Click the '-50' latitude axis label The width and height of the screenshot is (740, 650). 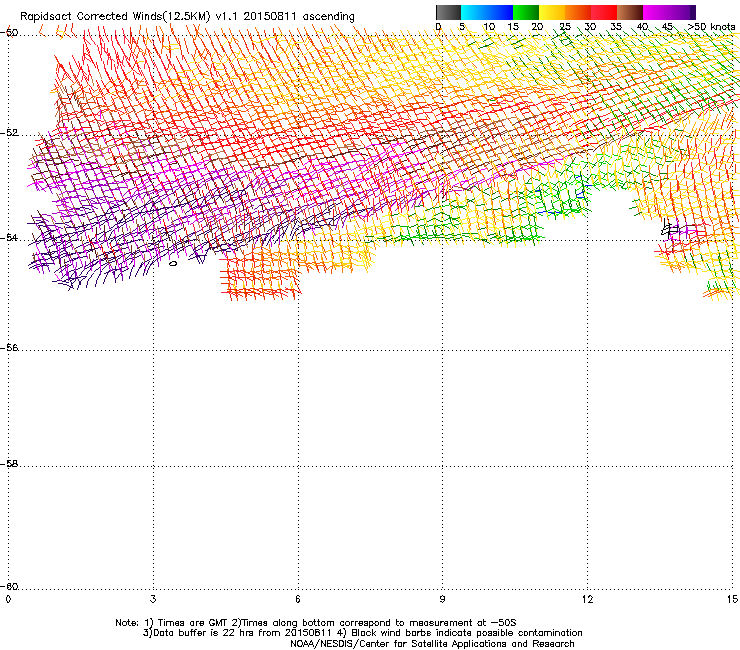click(9, 33)
